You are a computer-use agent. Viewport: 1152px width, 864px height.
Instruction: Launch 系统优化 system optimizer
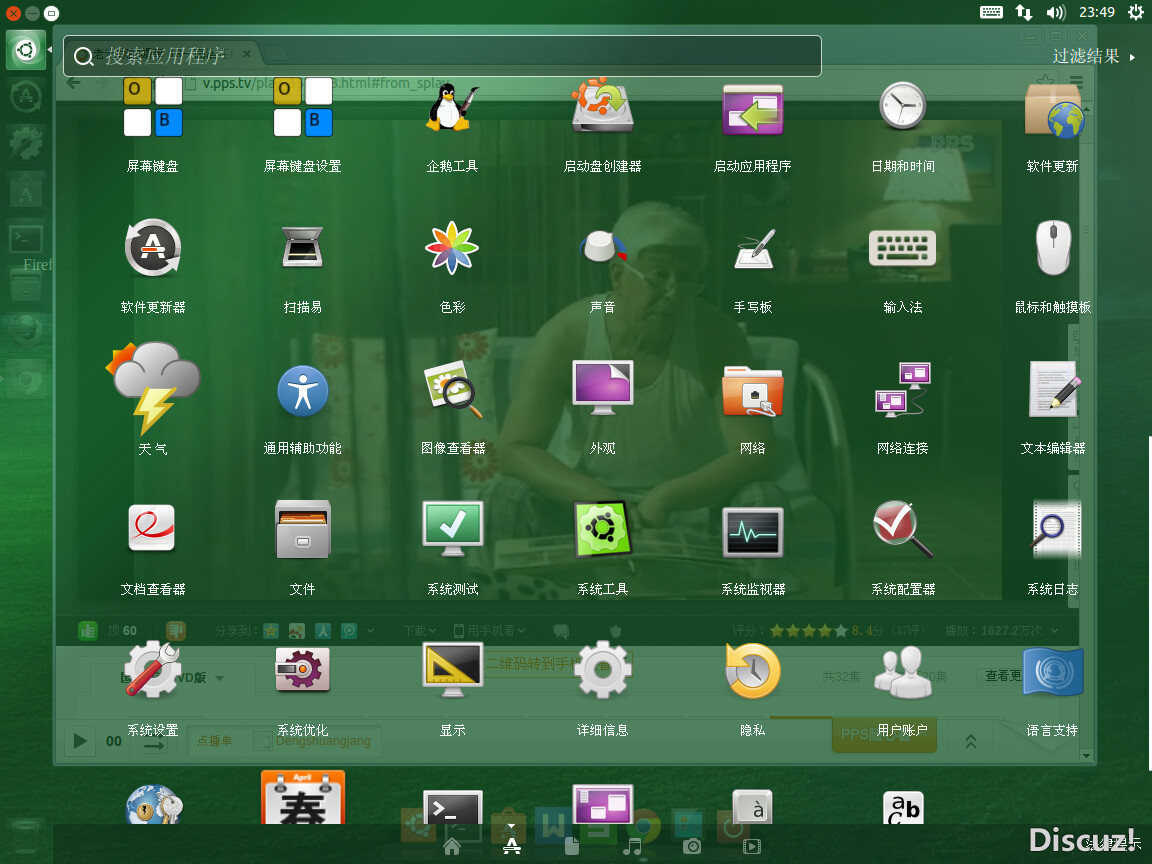pyautogui.click(x=303, y=670)
